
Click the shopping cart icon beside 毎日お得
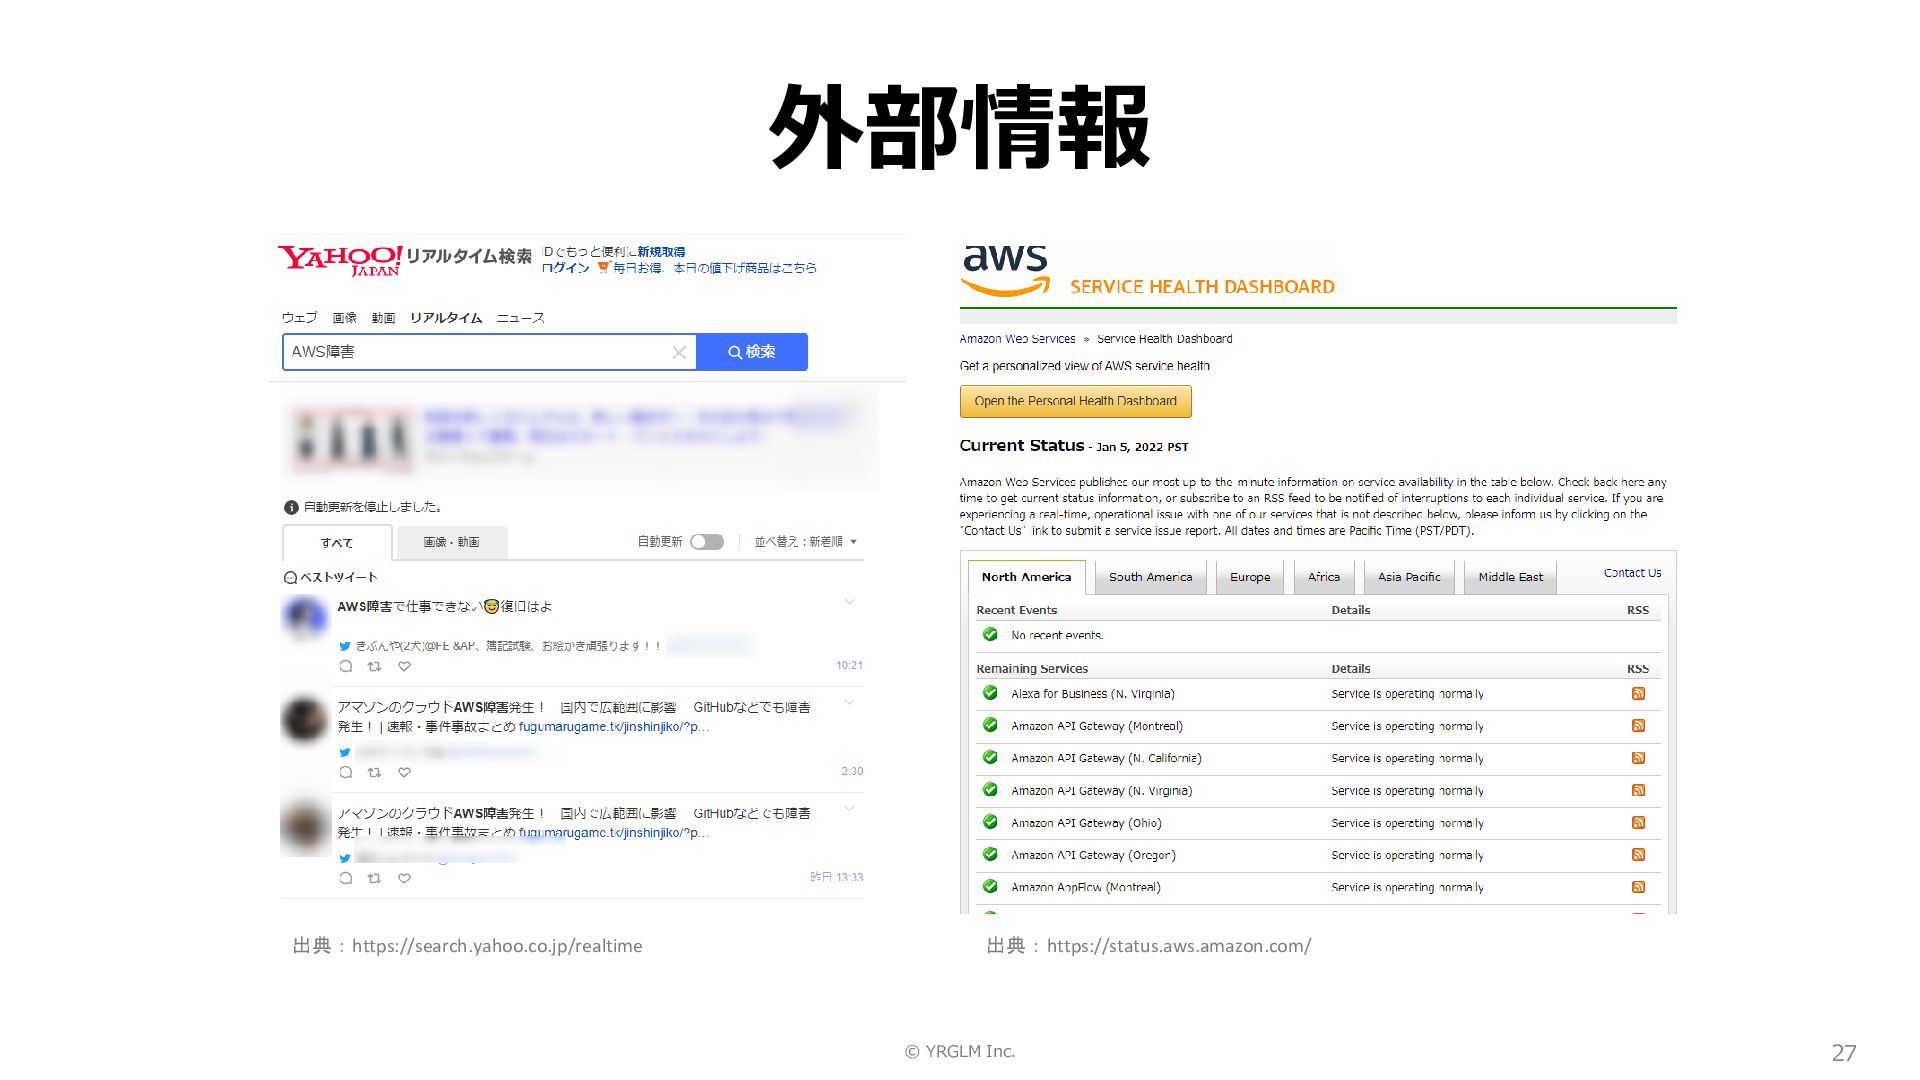tap(603, 267)
